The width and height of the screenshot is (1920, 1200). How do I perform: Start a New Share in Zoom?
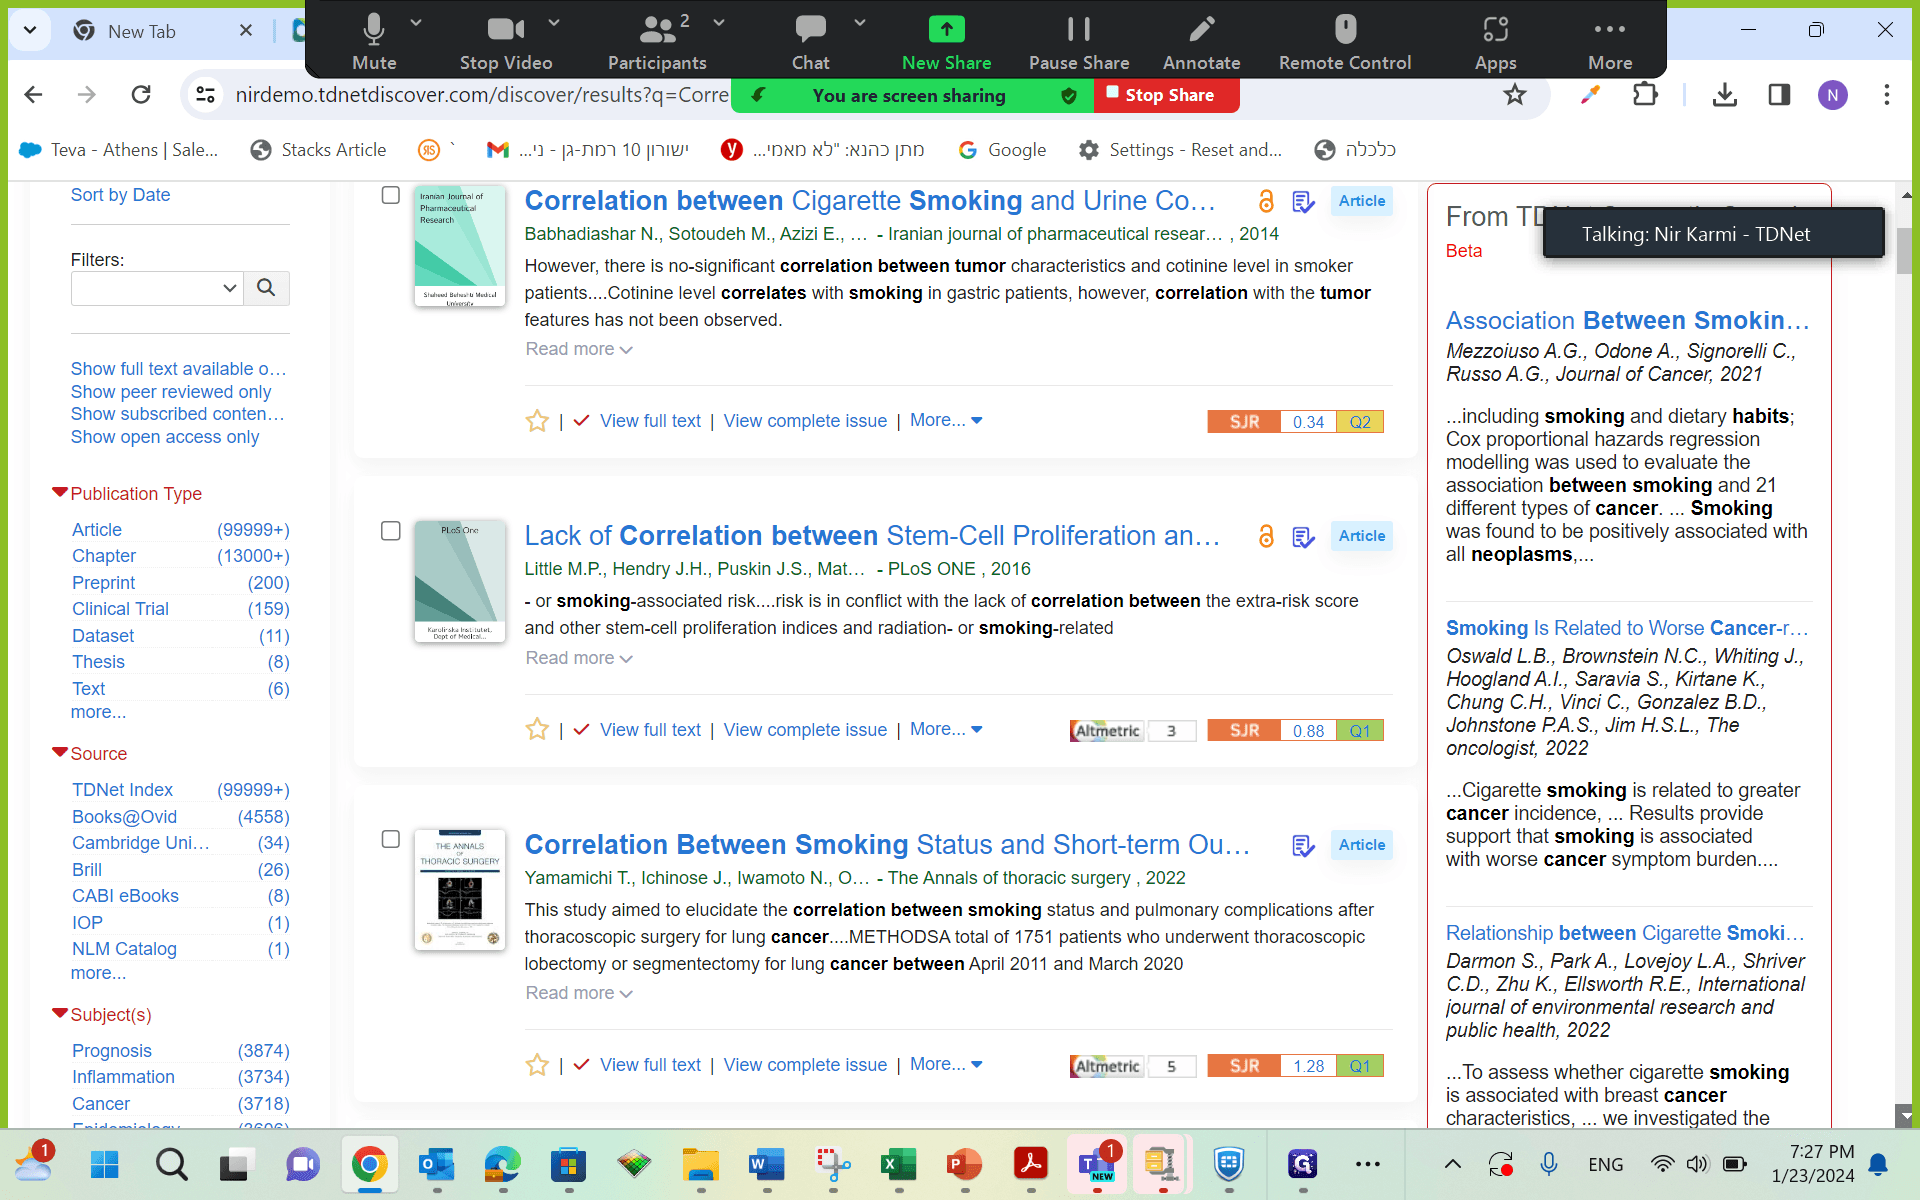(946, 42)
